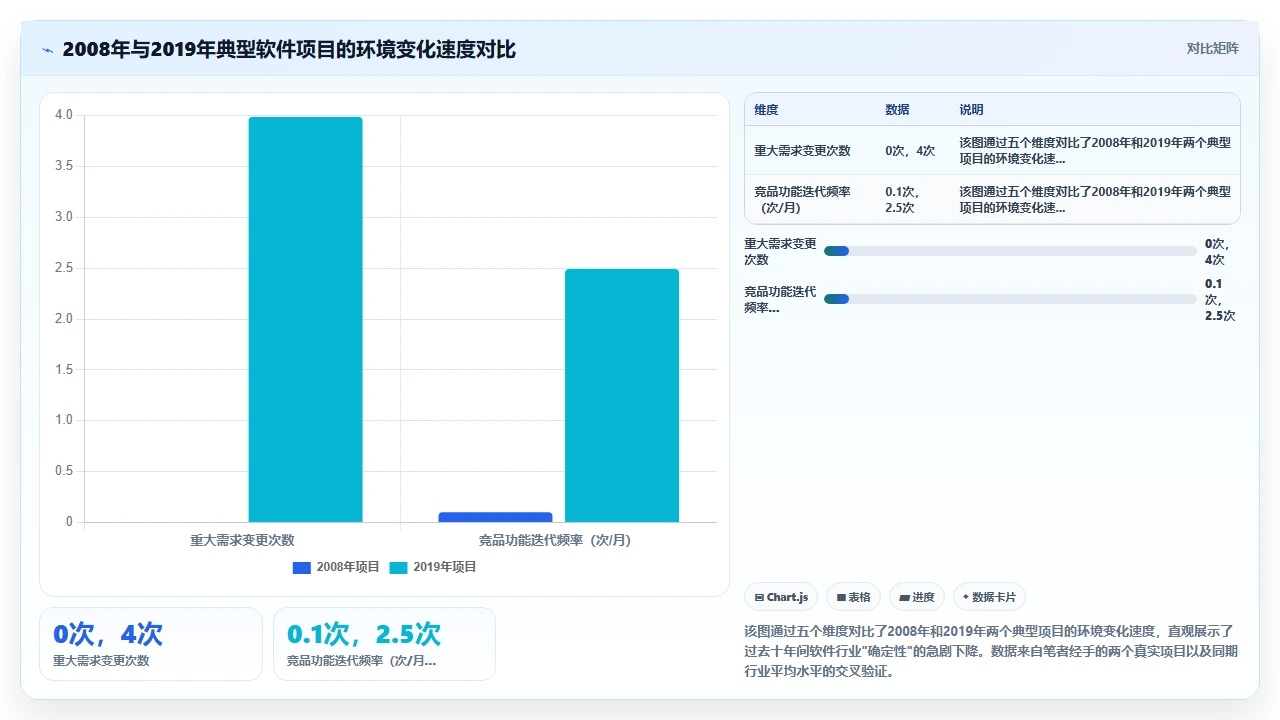The width and height of the screenshot is (1280, 720).
Task: Click the header icon beside the title
Action: click(x=47, y=49)
